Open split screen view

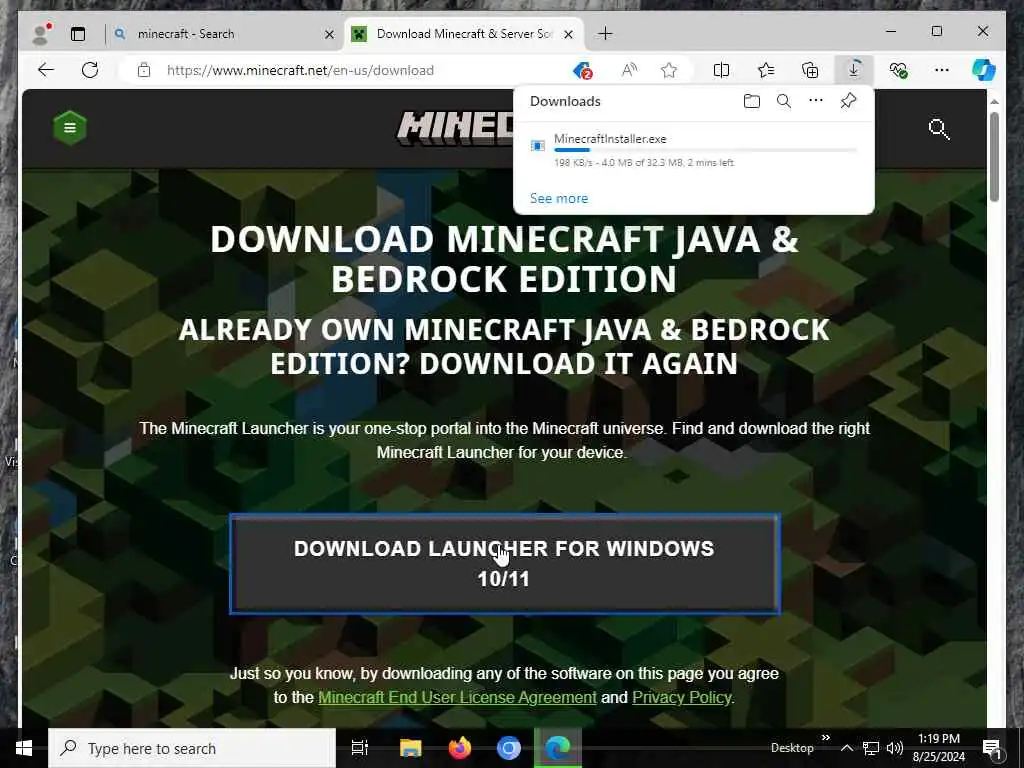pyautogui.click(x=722, y=70)
